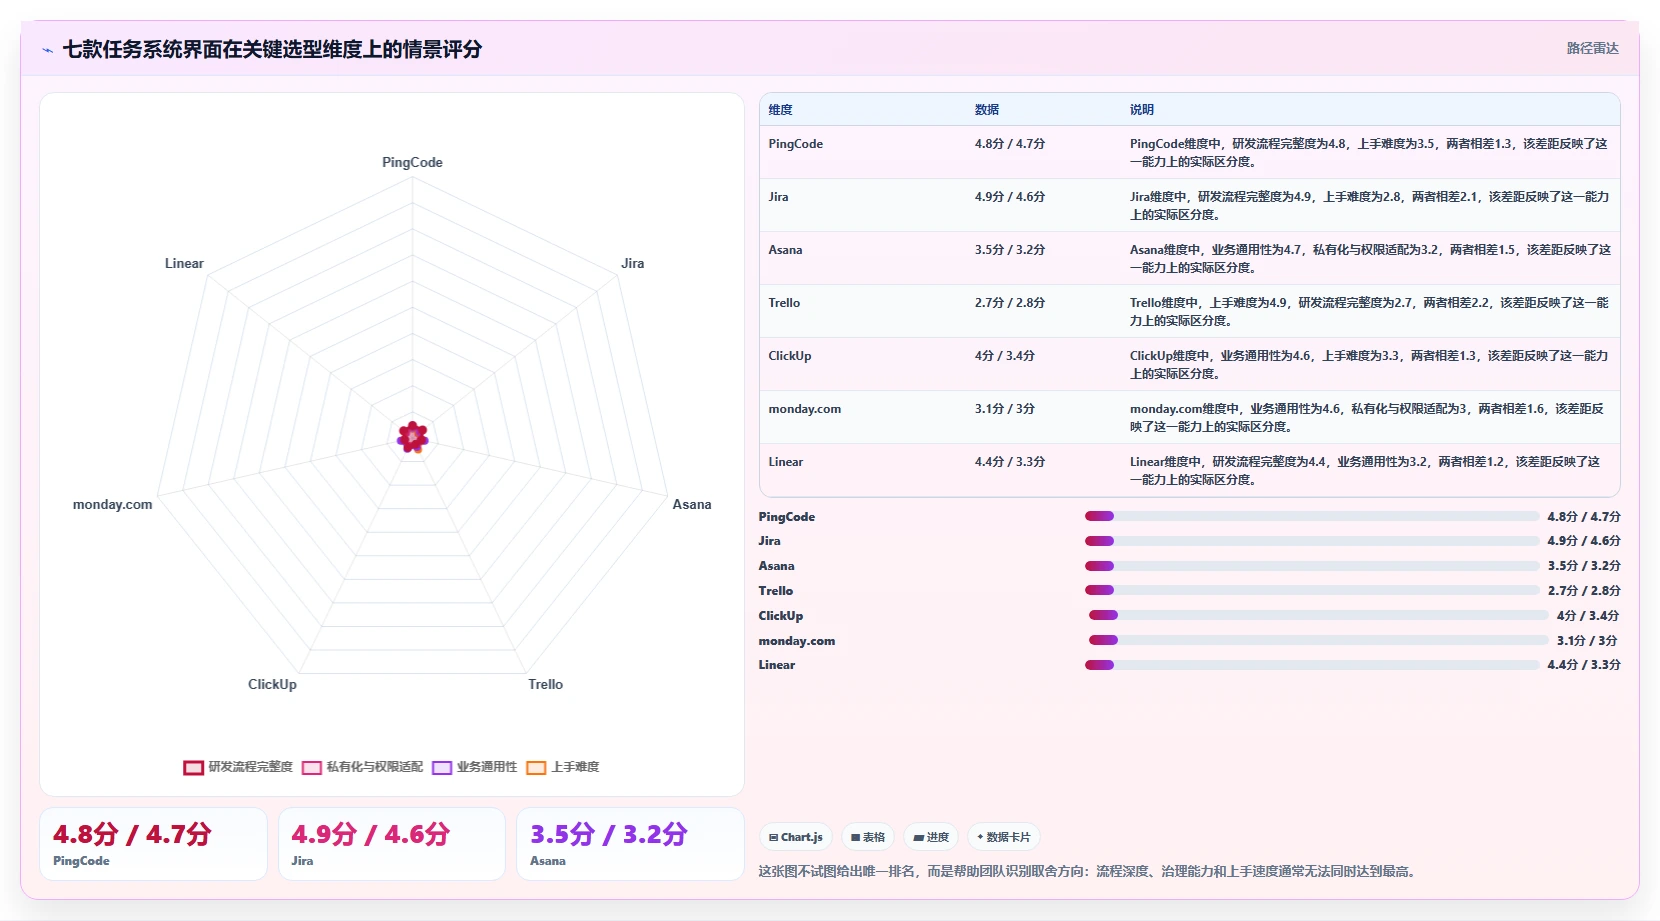Click the monday.com radar axis label
Screen dimensions: 1660x921
112,504
